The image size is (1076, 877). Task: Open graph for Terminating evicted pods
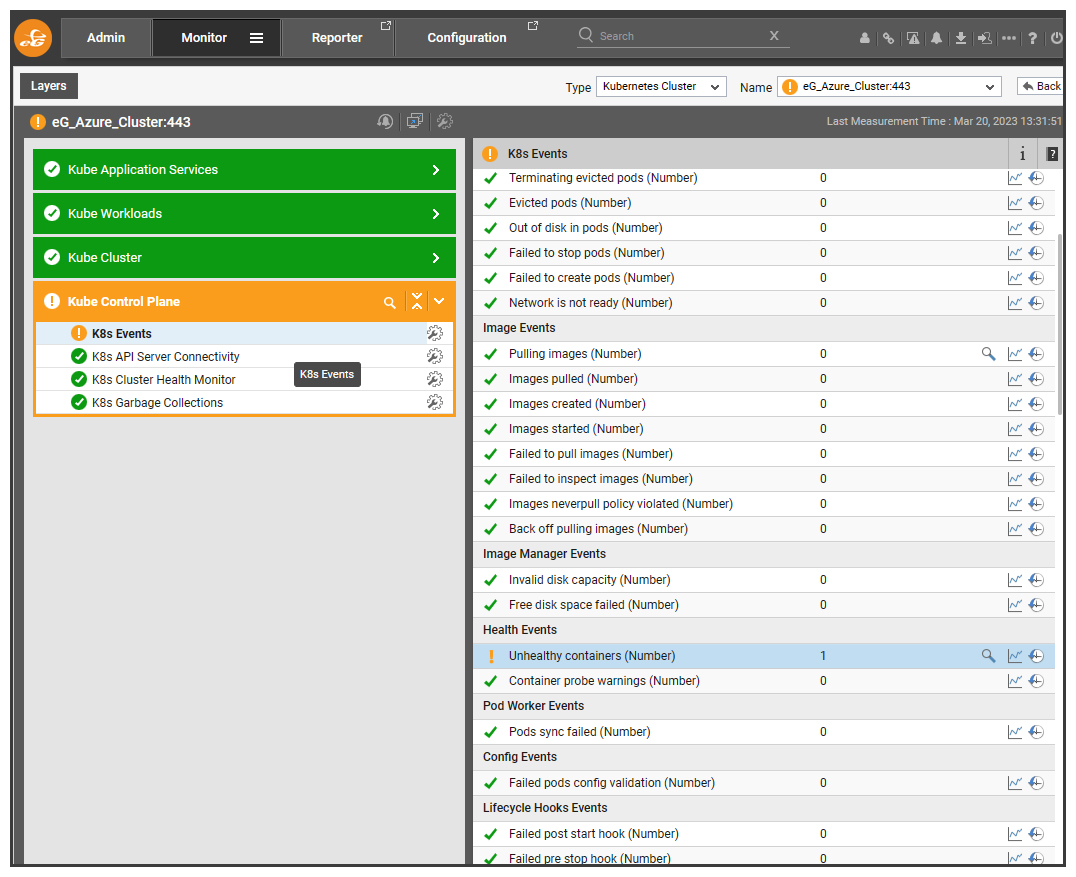point(1015,178)
